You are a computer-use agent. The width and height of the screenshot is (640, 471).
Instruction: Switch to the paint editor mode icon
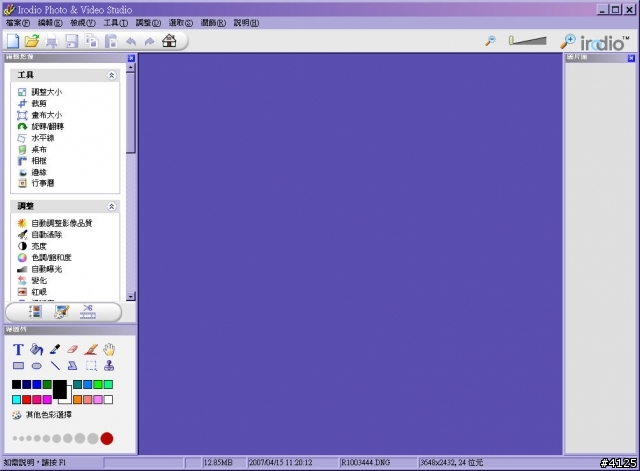[x=62, y=312]
